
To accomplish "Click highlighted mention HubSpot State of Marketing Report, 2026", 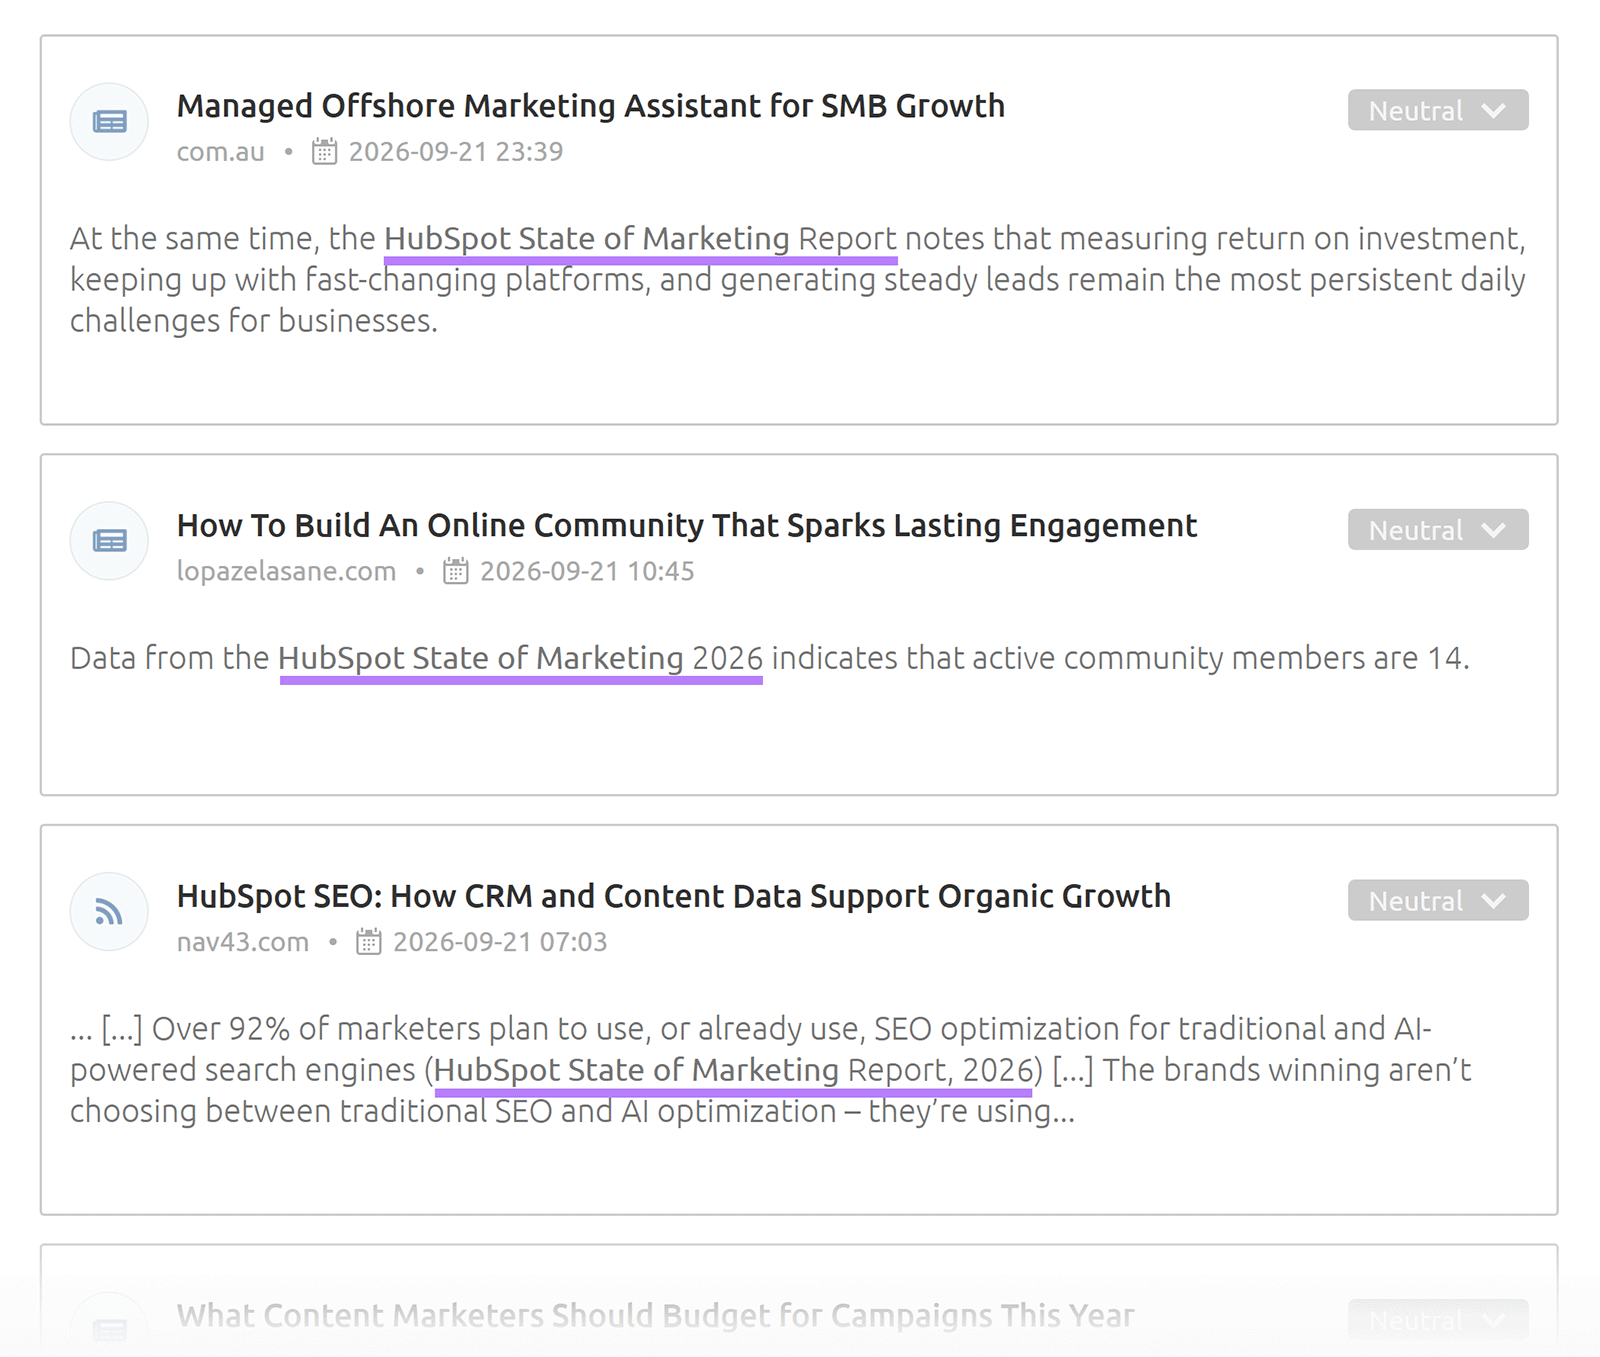I will tap(733, 1070).
